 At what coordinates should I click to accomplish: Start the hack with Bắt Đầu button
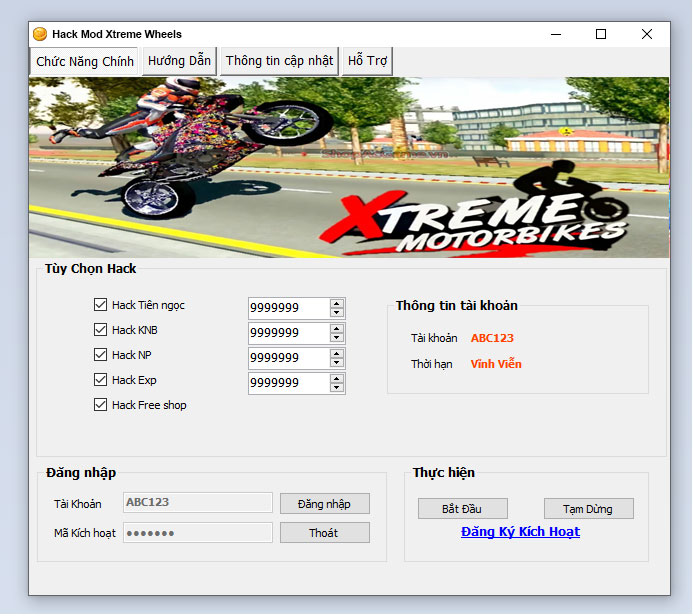tap(462, 509)
